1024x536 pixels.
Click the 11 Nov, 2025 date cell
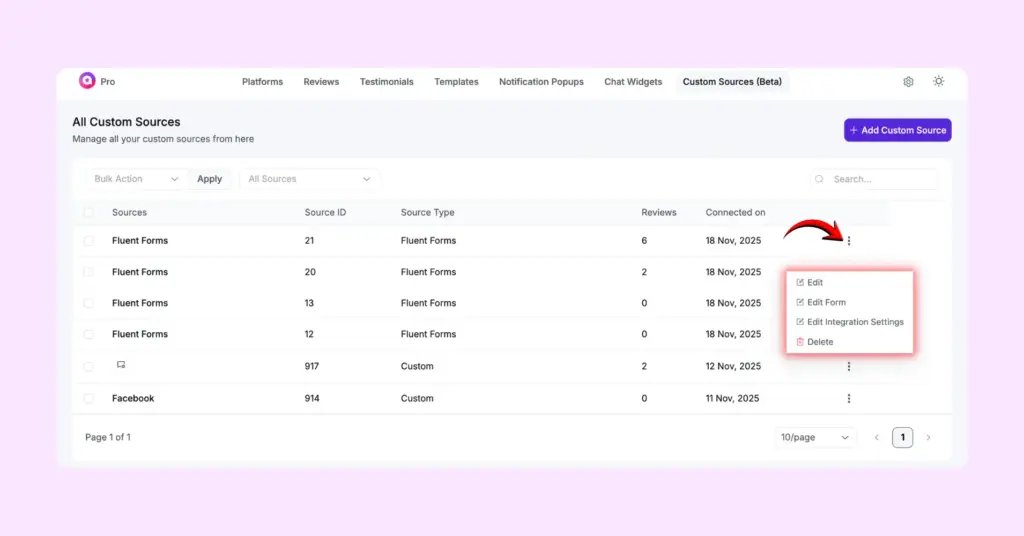732,398
